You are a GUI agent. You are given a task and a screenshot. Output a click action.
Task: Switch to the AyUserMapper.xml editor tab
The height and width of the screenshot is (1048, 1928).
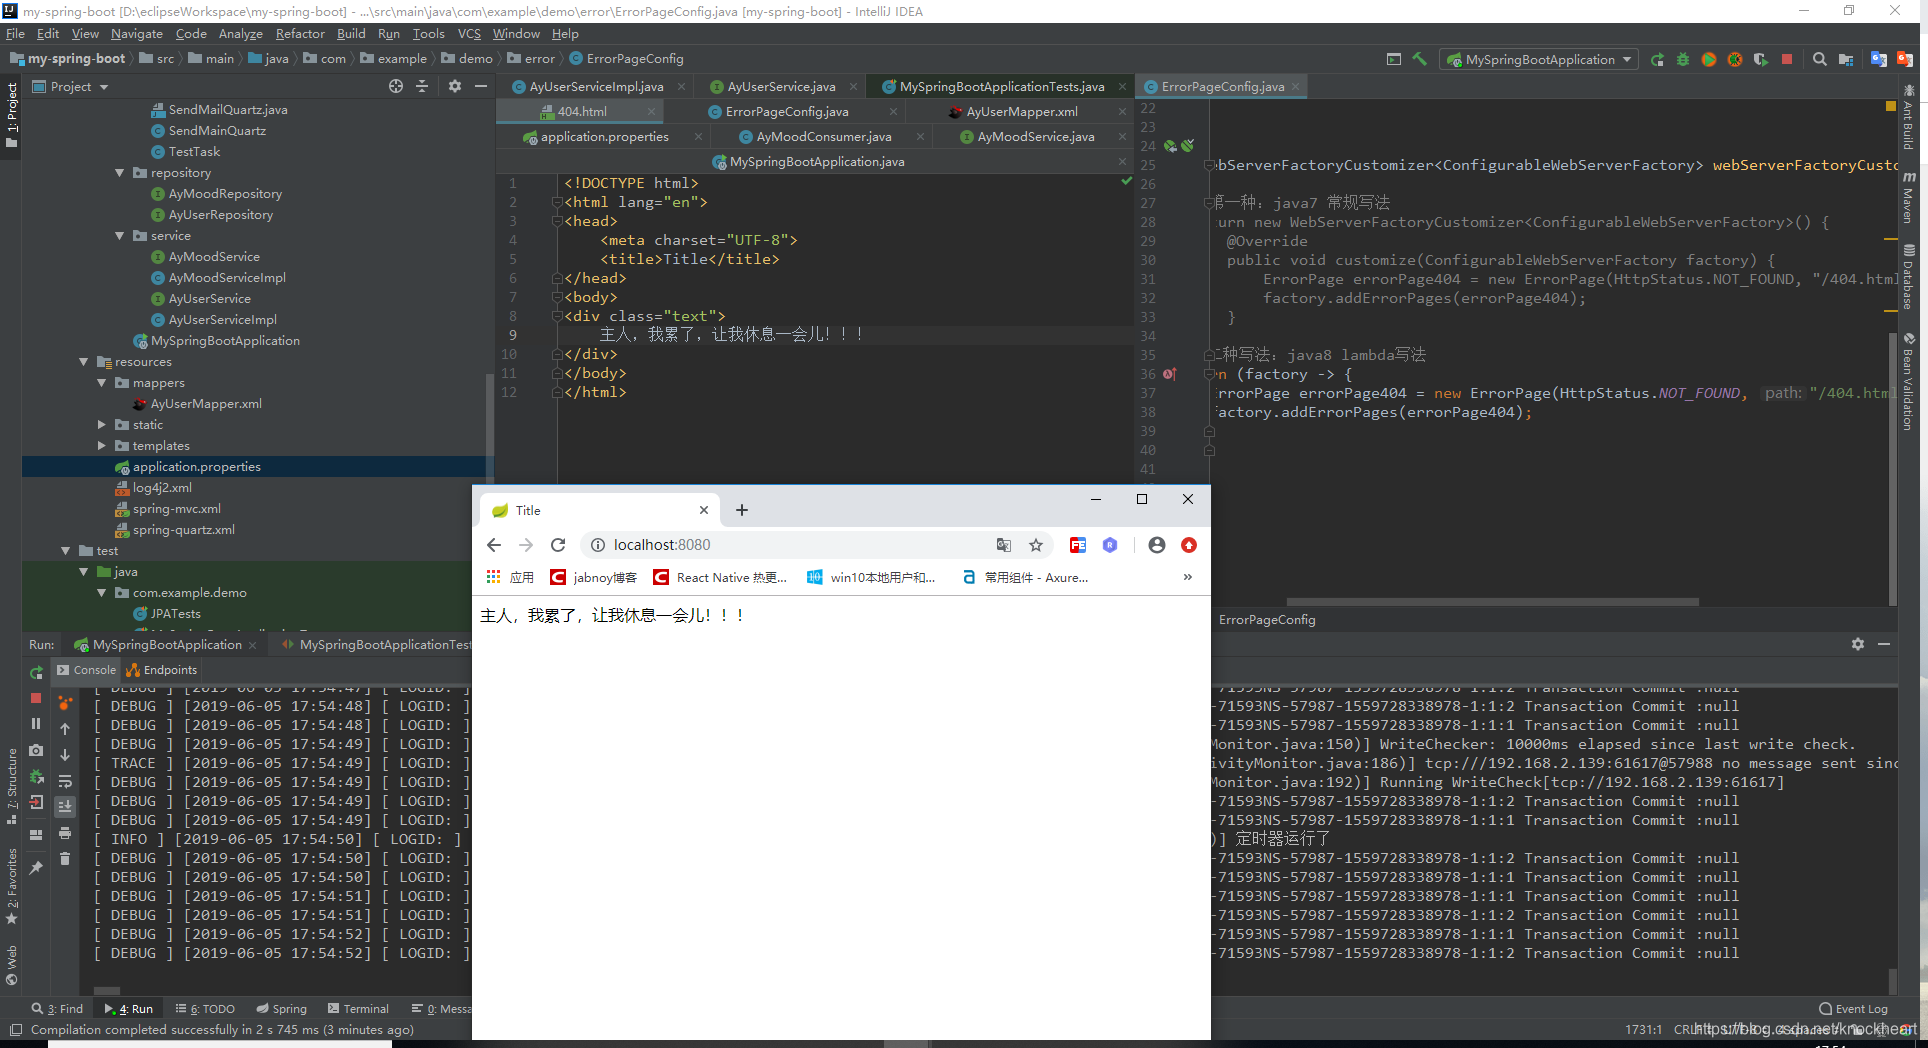[1022, 111]
